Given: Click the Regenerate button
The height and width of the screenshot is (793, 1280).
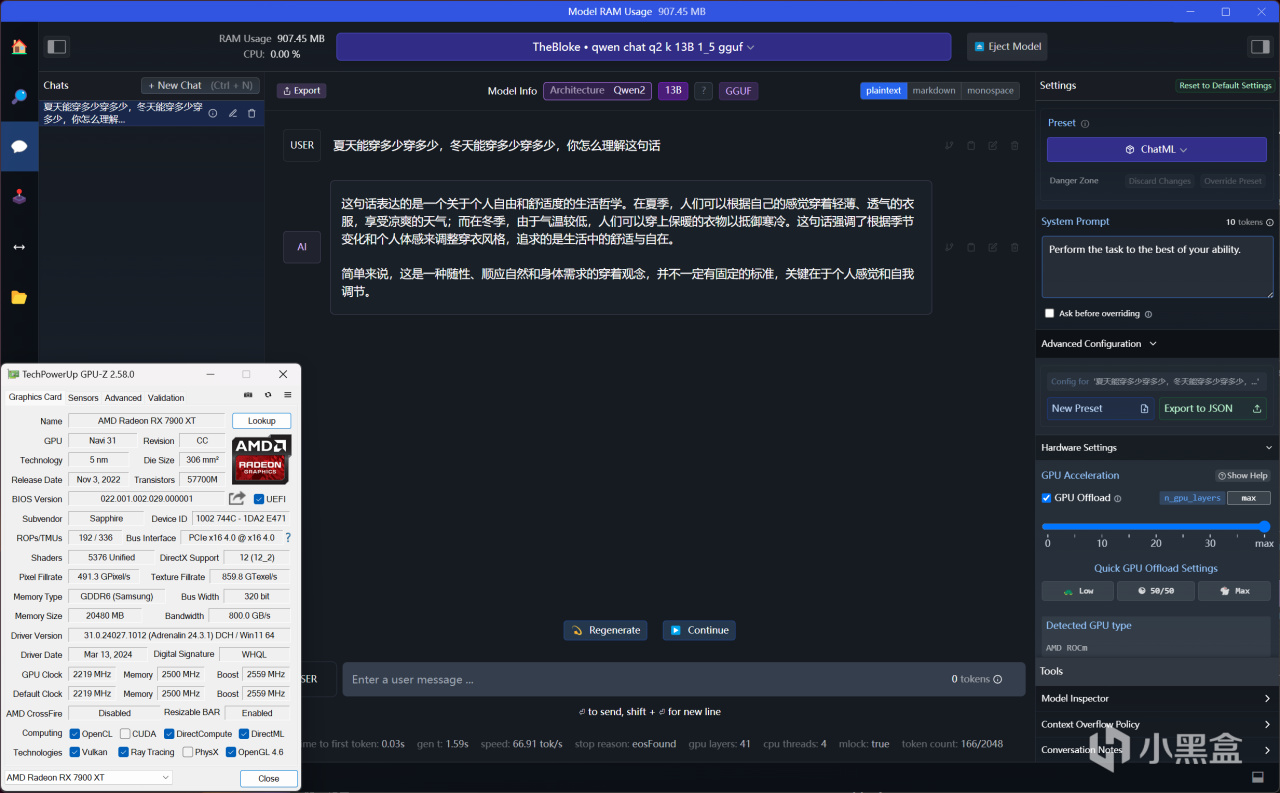Looking at the screenshot, I should [x=605, y=630].
